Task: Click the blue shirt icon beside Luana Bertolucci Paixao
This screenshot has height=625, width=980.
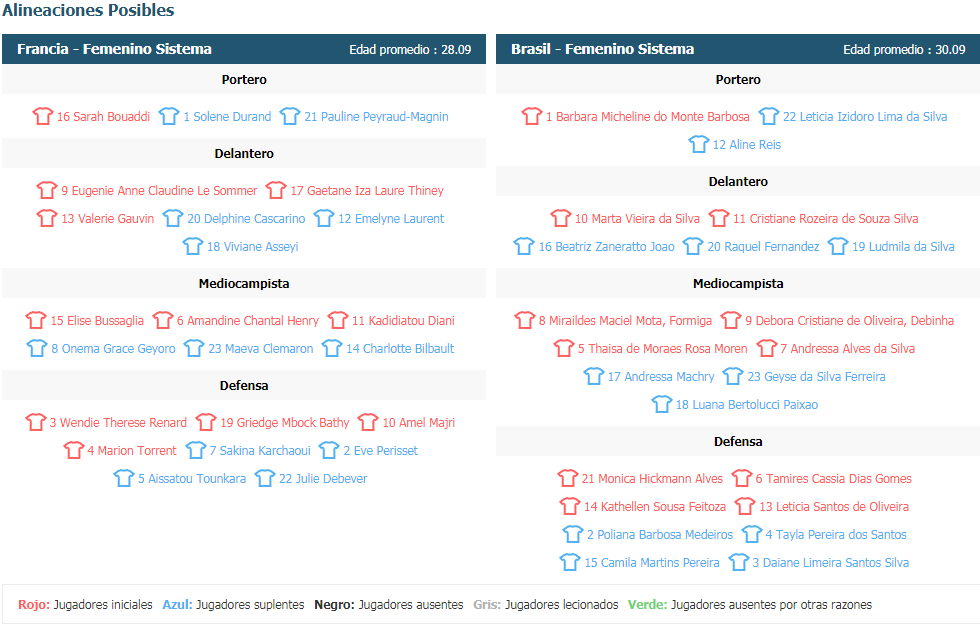Action: [662, 404]
